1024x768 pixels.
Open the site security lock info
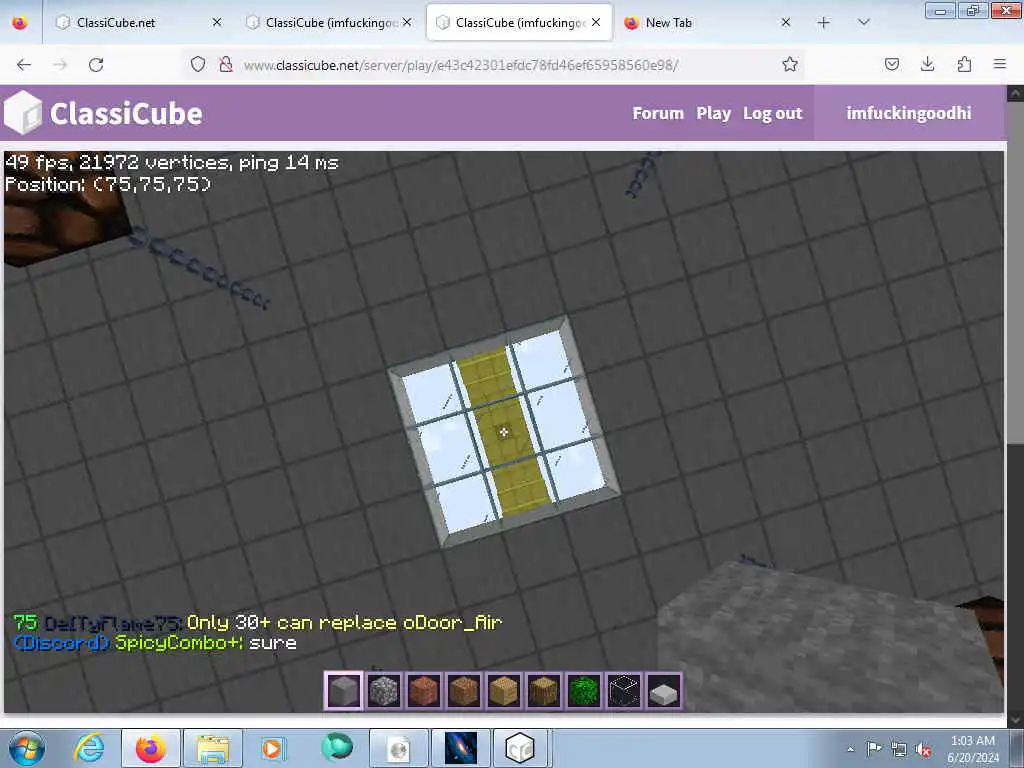pos(226,65)
